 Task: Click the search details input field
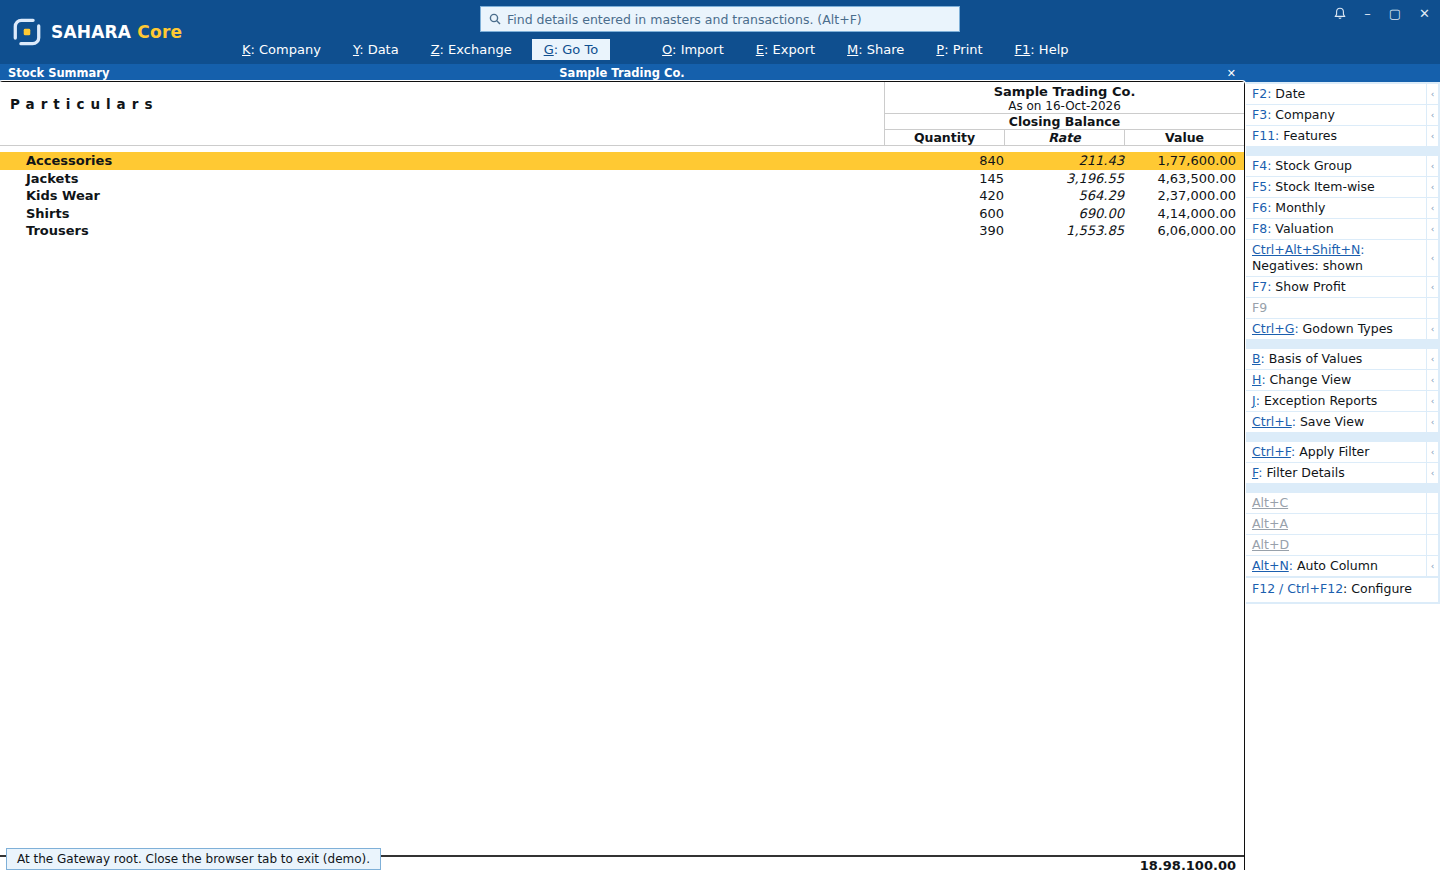720,19
